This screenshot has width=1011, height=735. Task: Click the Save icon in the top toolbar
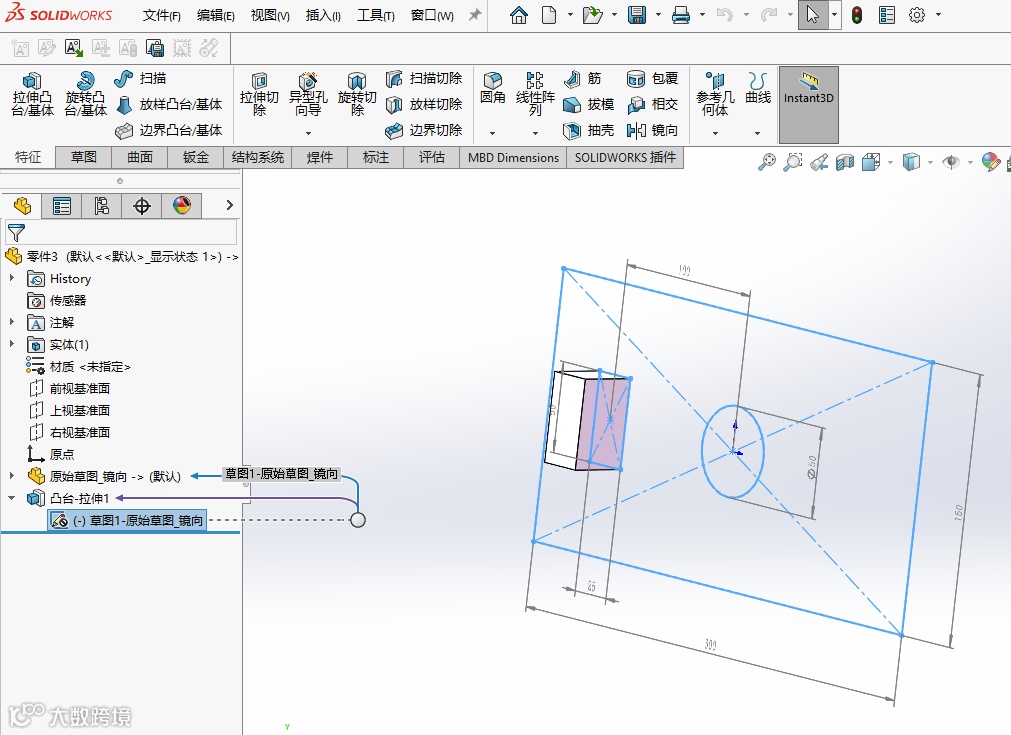coord(637,15)
